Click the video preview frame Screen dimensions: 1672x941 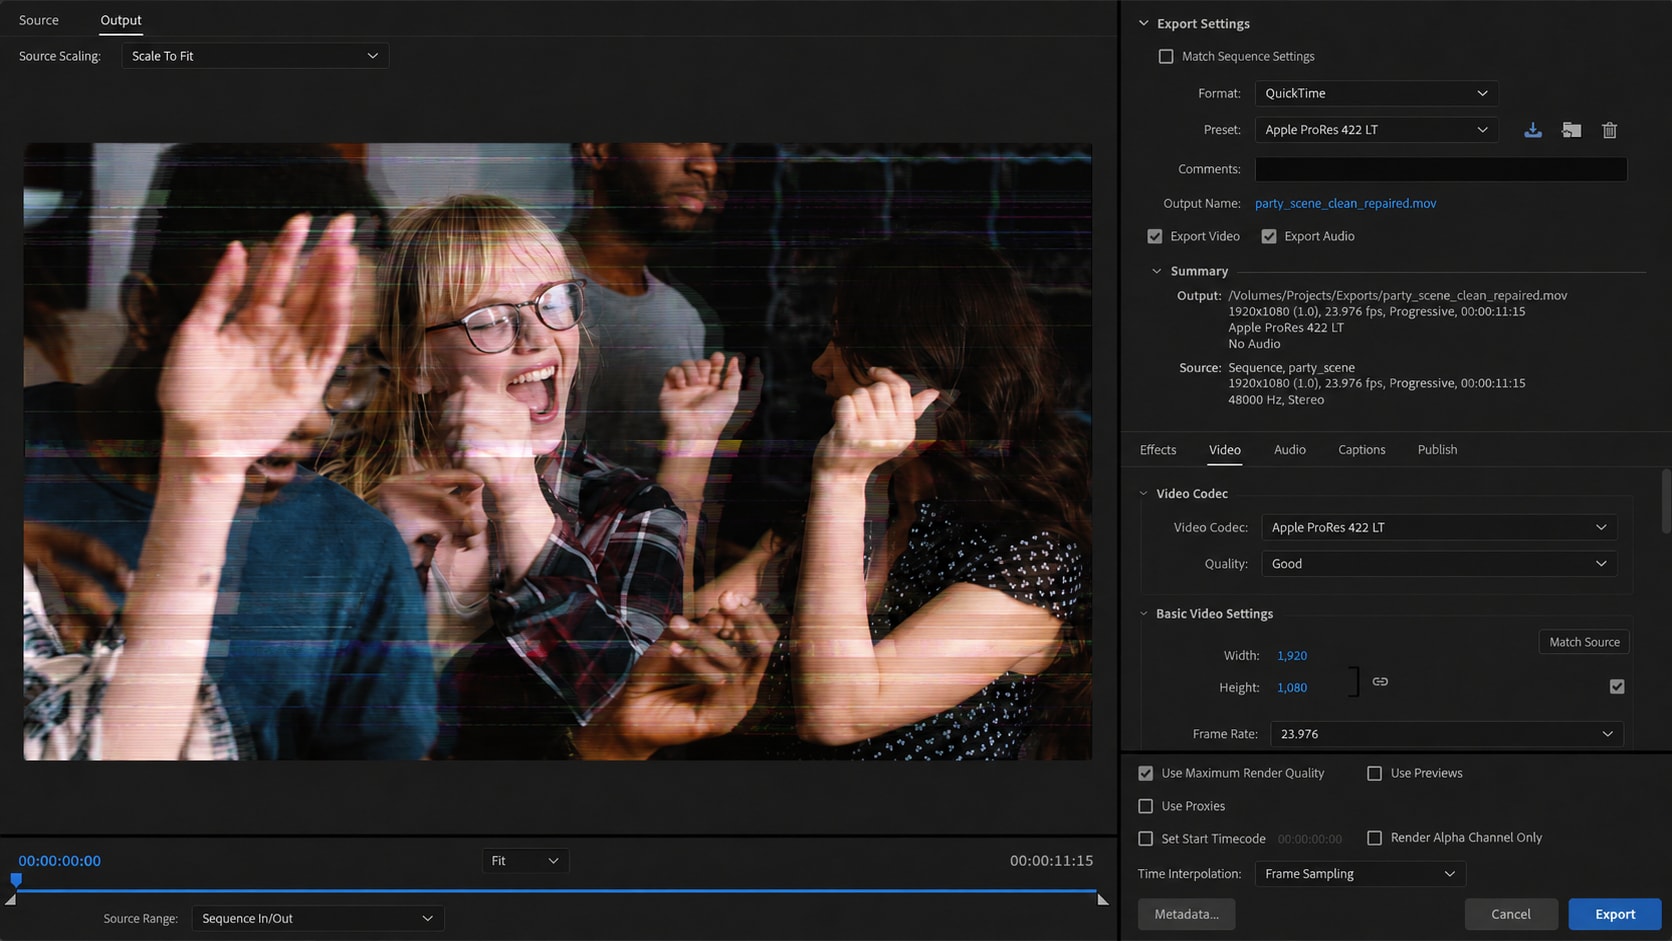click(558, 452)
